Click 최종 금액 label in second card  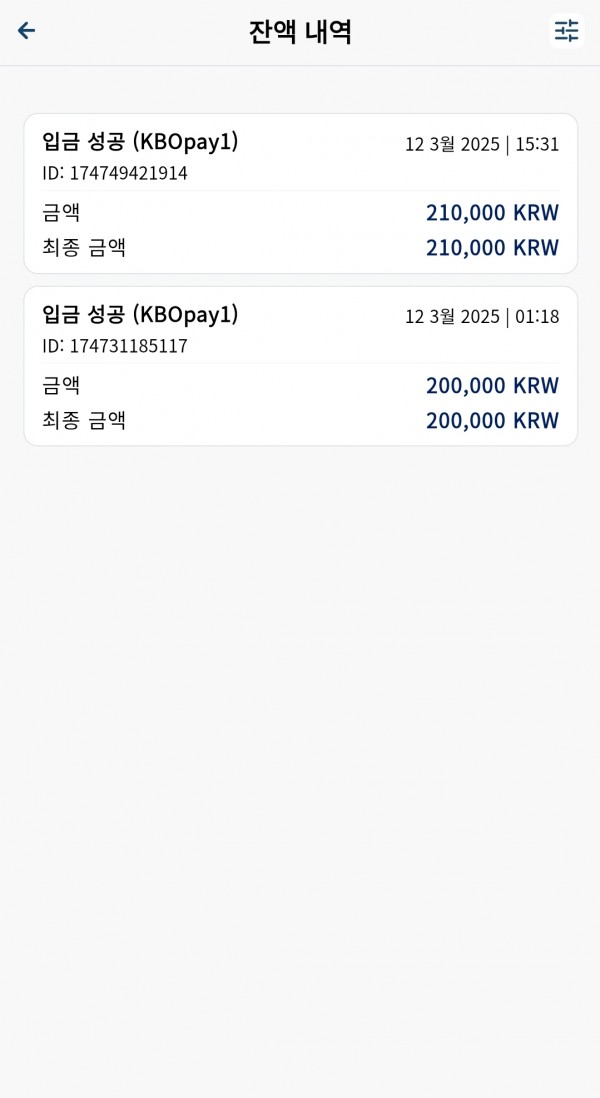[x=84, y=420]
